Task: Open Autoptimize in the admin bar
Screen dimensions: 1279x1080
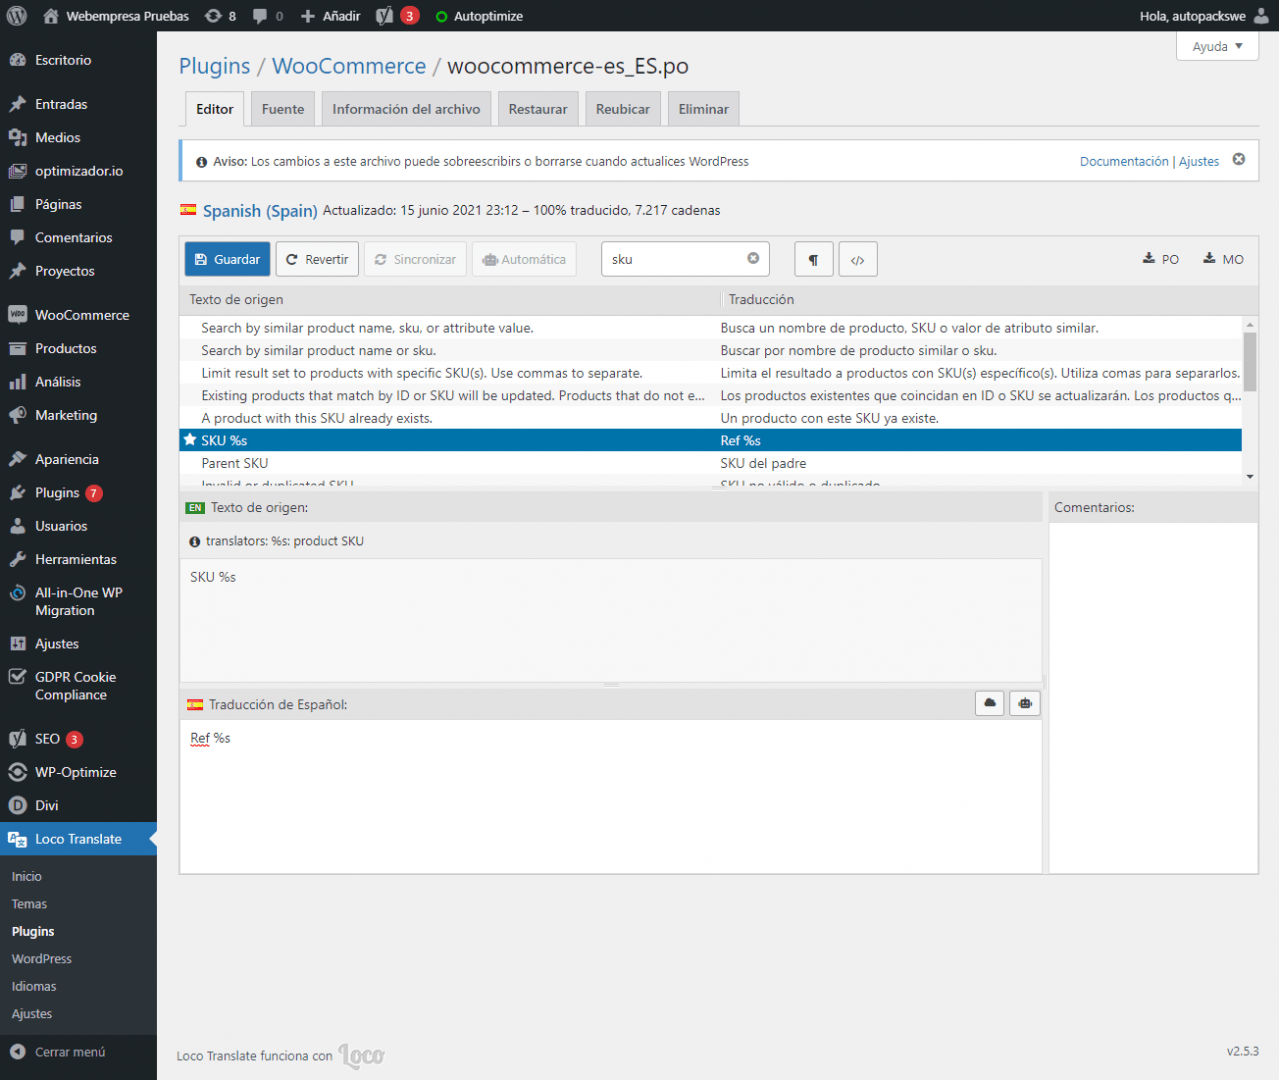Action: [479, 16]
